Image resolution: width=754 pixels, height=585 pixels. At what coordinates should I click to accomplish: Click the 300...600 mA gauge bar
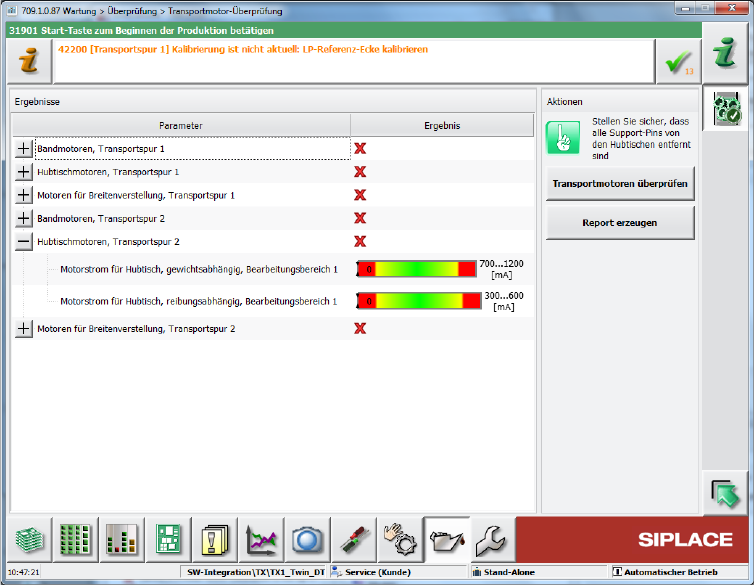point(418,301)
